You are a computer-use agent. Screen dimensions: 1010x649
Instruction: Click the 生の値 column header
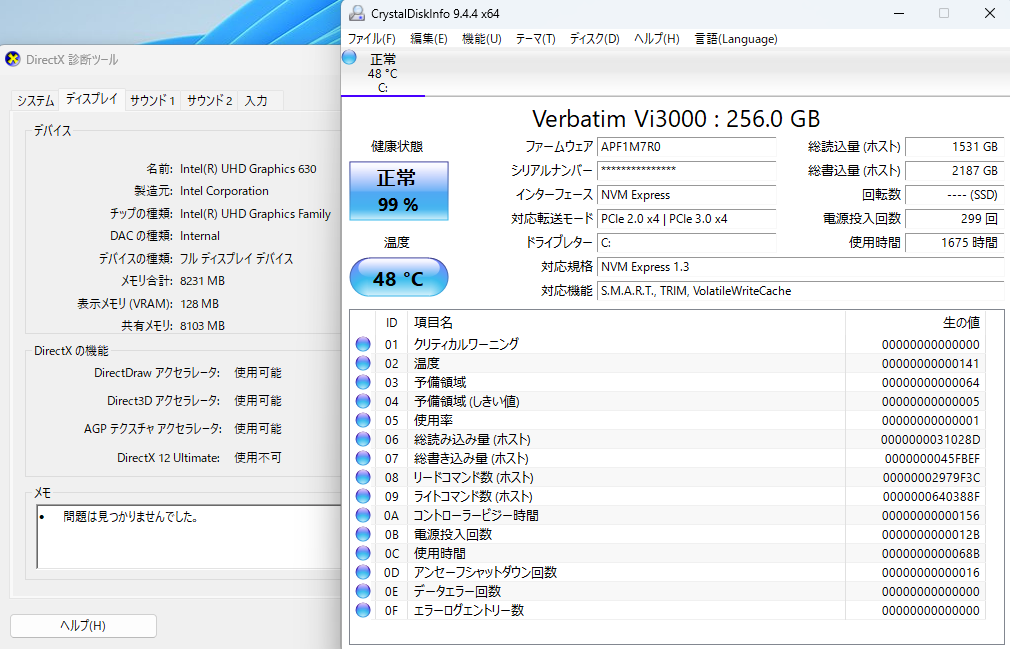(961, 323)
